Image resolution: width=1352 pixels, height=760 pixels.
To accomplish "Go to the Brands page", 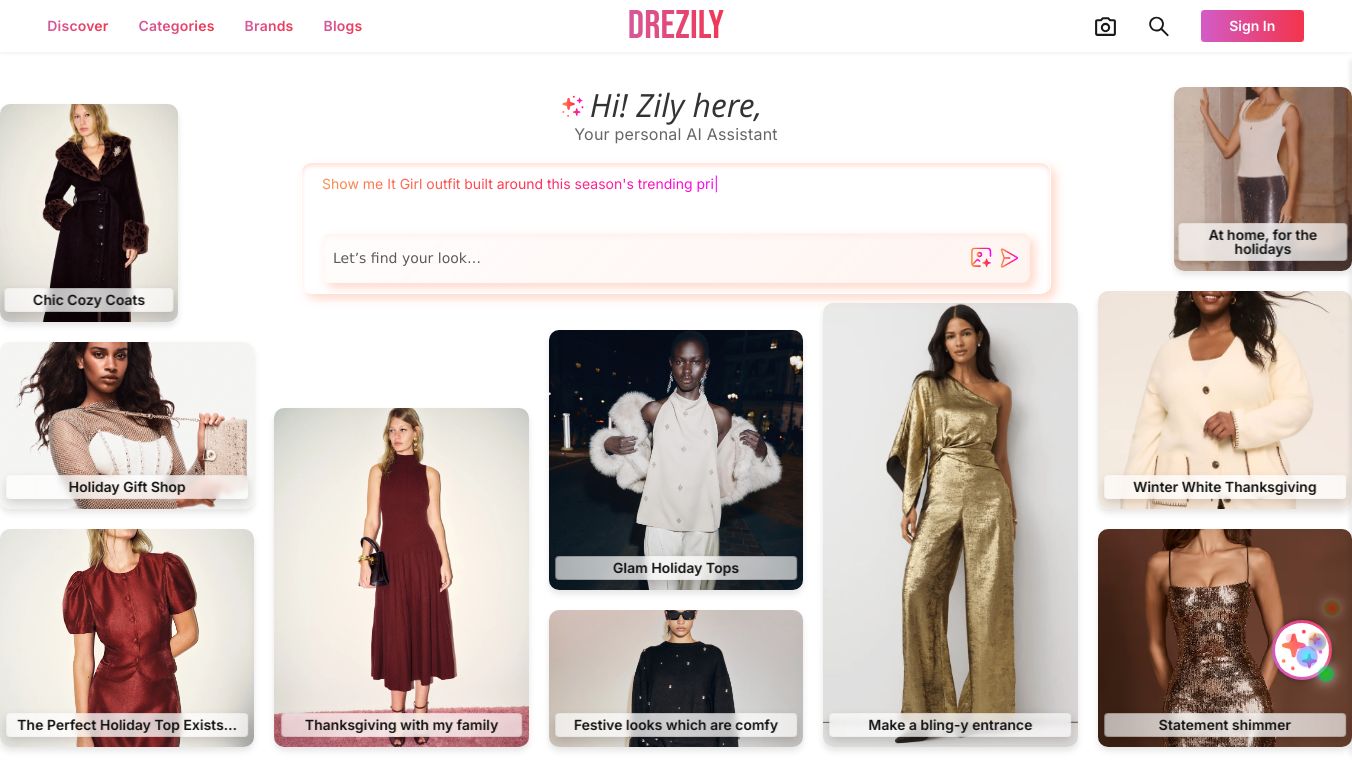I will (269, 26).
